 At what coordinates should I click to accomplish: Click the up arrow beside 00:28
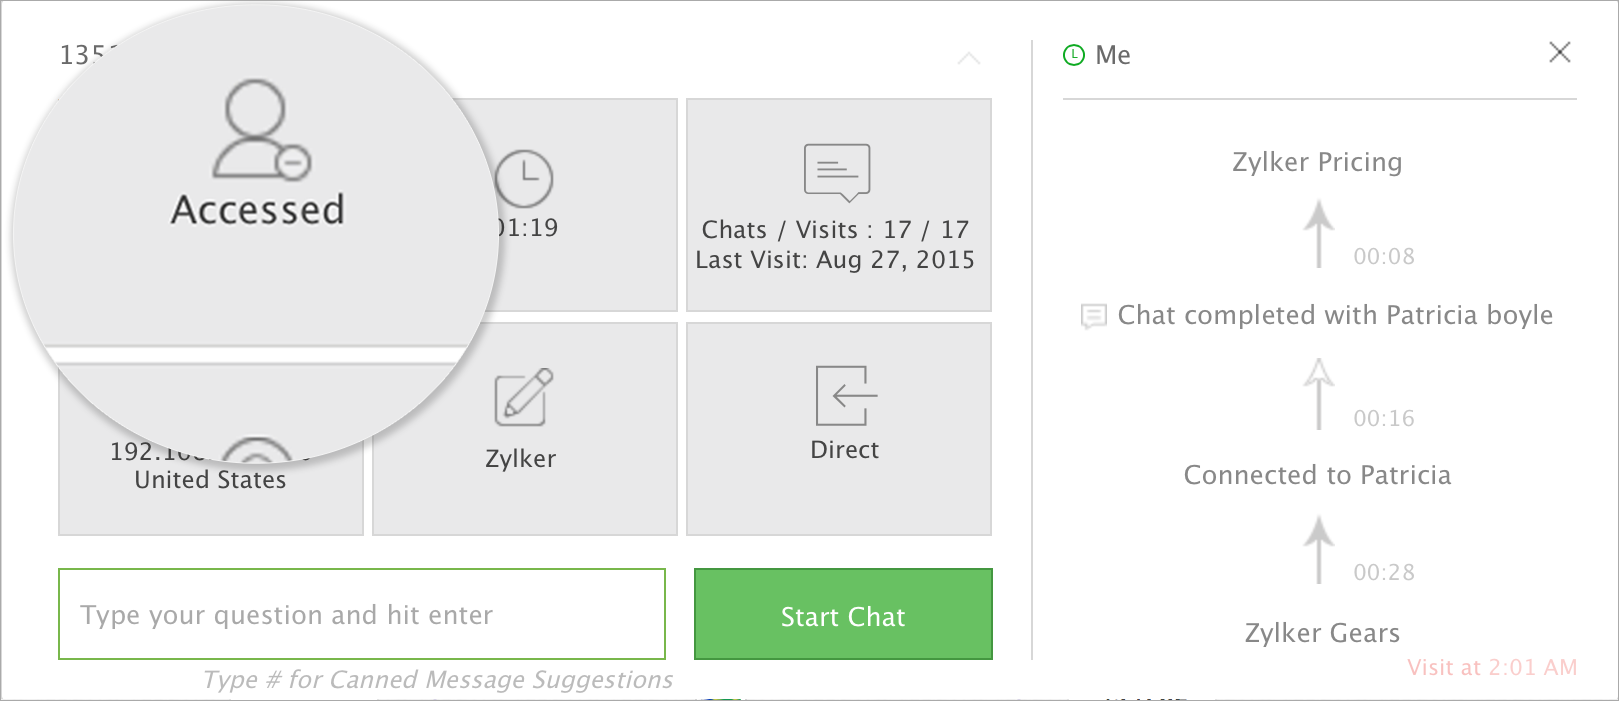[1319, 548]
